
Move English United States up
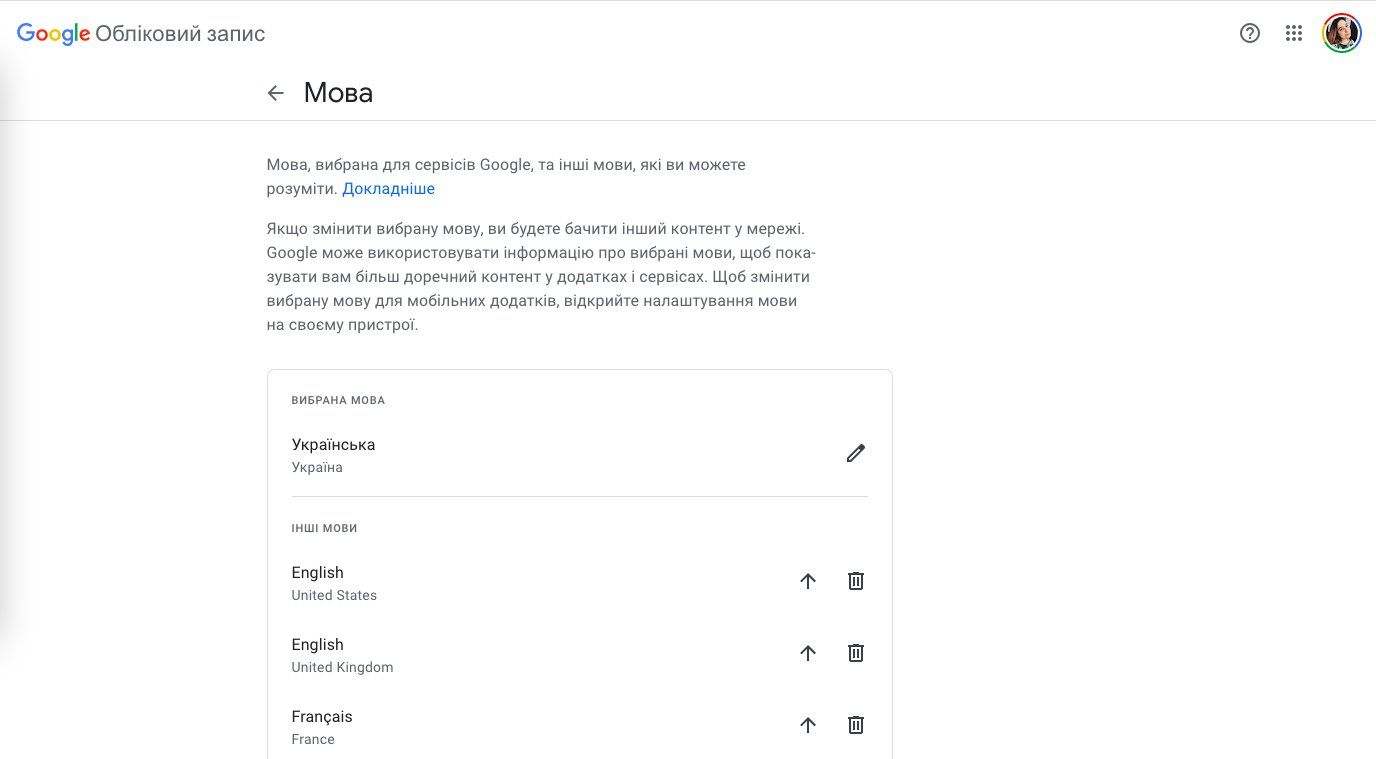[808, 581]
